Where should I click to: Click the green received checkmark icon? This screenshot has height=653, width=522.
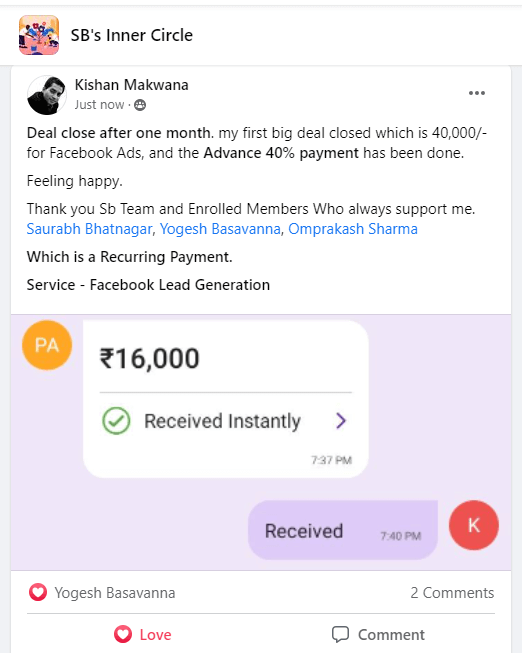pyautogui.click(x=116, y=421)
